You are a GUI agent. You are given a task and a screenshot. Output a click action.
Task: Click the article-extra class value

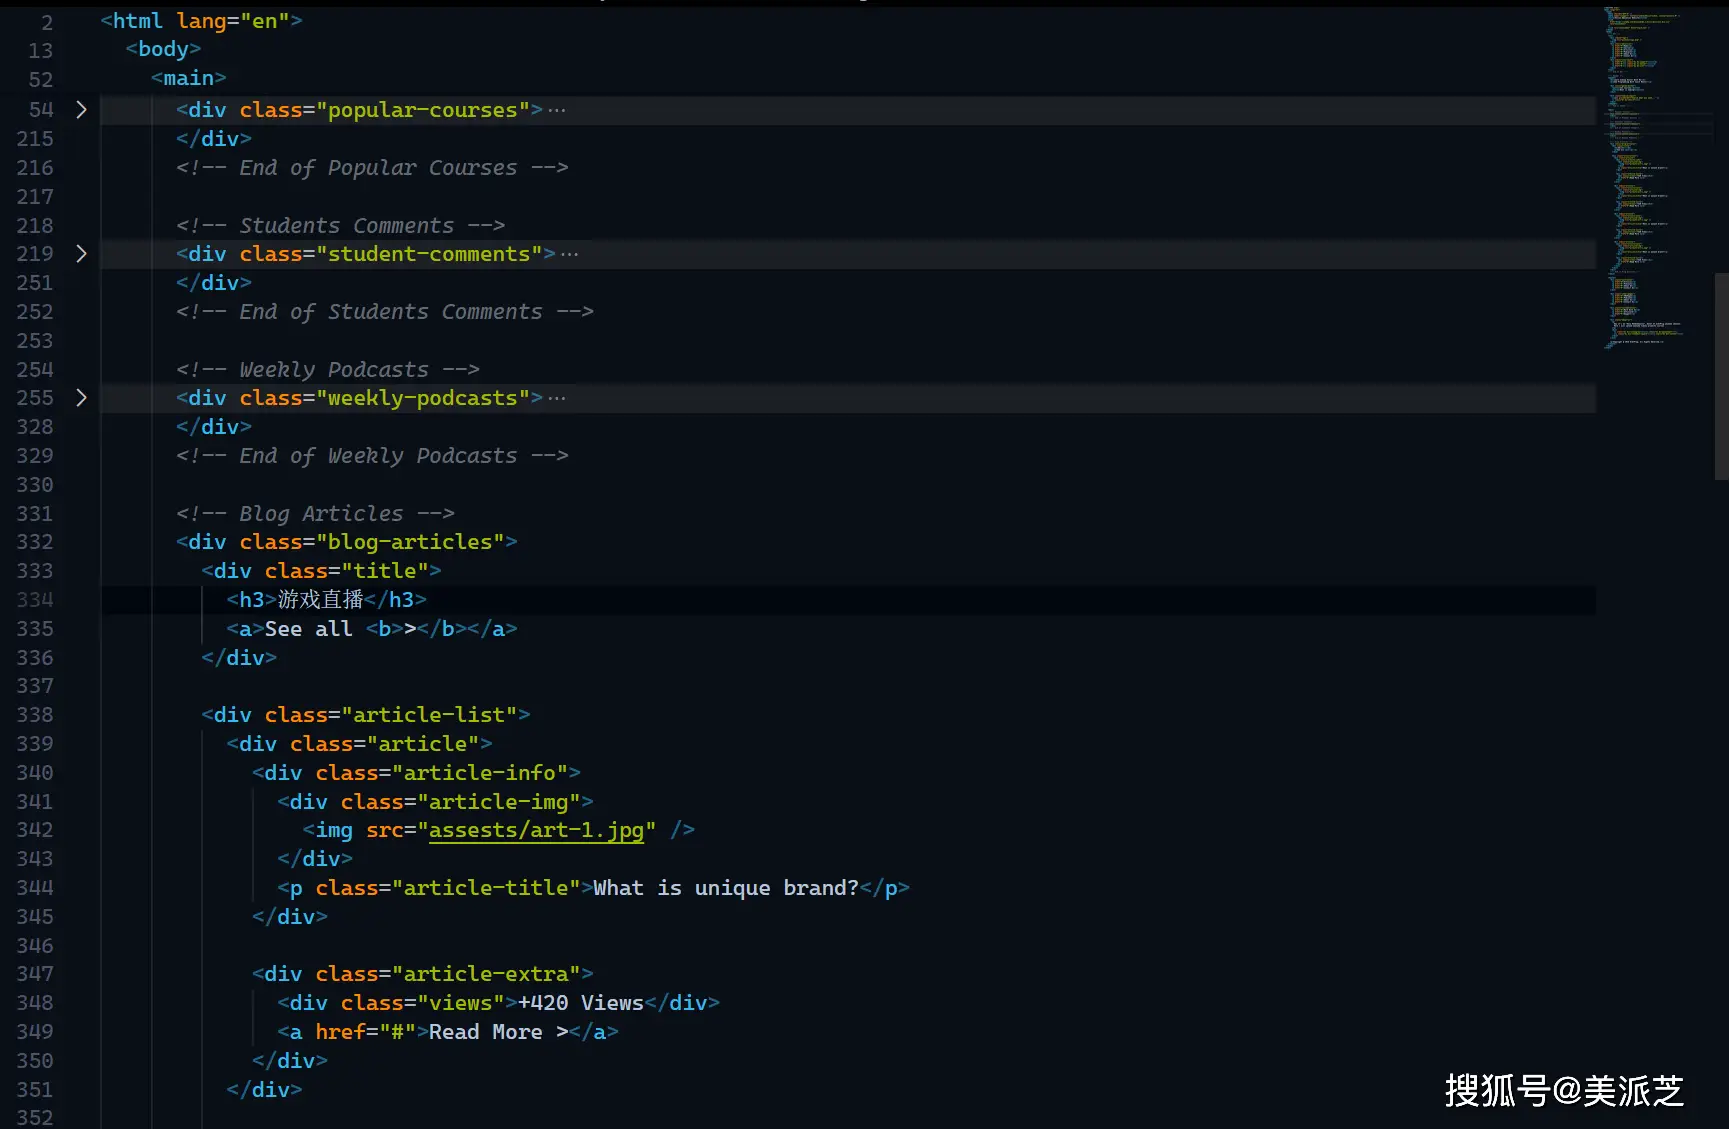click(x=486, y=974)
